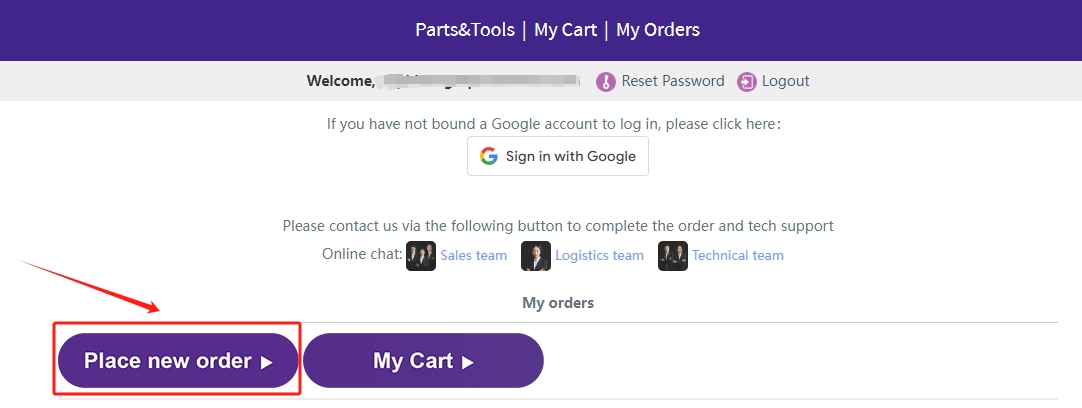This screenshot has height=408, width=1082.
Task: Click the My orders section heading
Action: coord(558,302)
